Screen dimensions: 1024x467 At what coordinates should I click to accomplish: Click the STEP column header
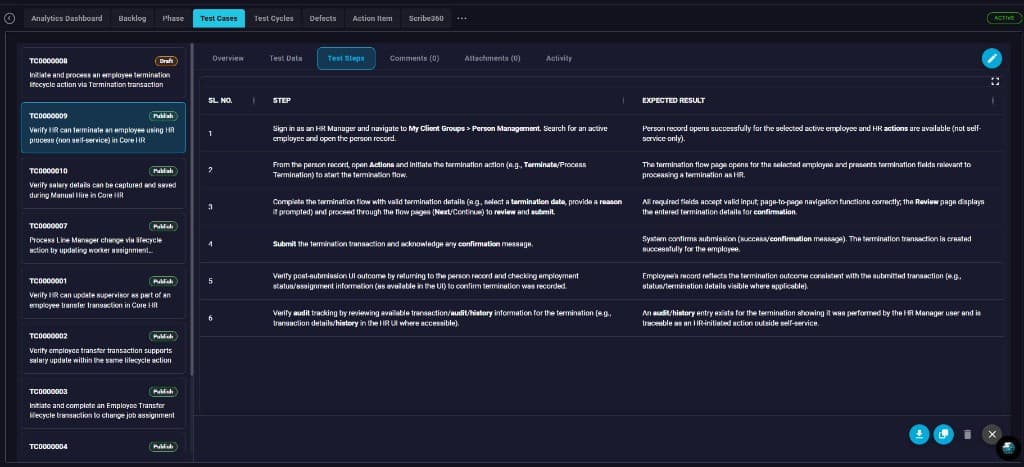pyautogui.click(x=281, y=101)
